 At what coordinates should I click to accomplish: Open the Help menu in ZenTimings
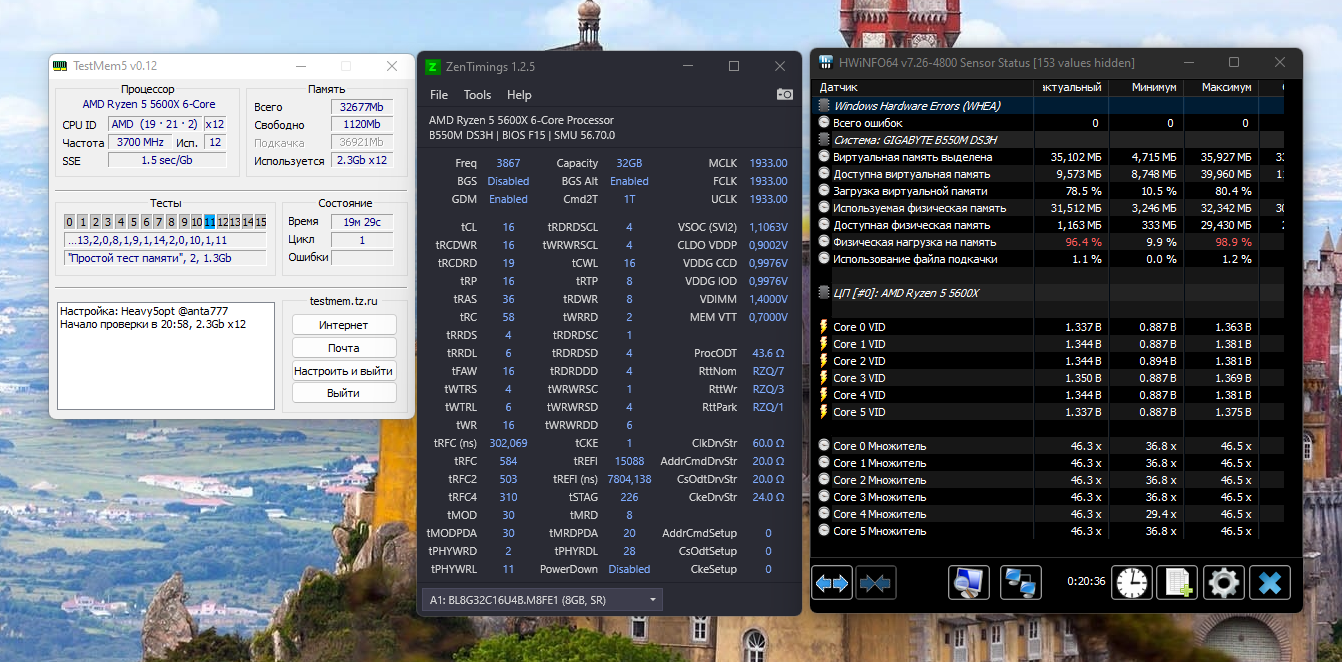pyautogui.click(x=519, y=95)
